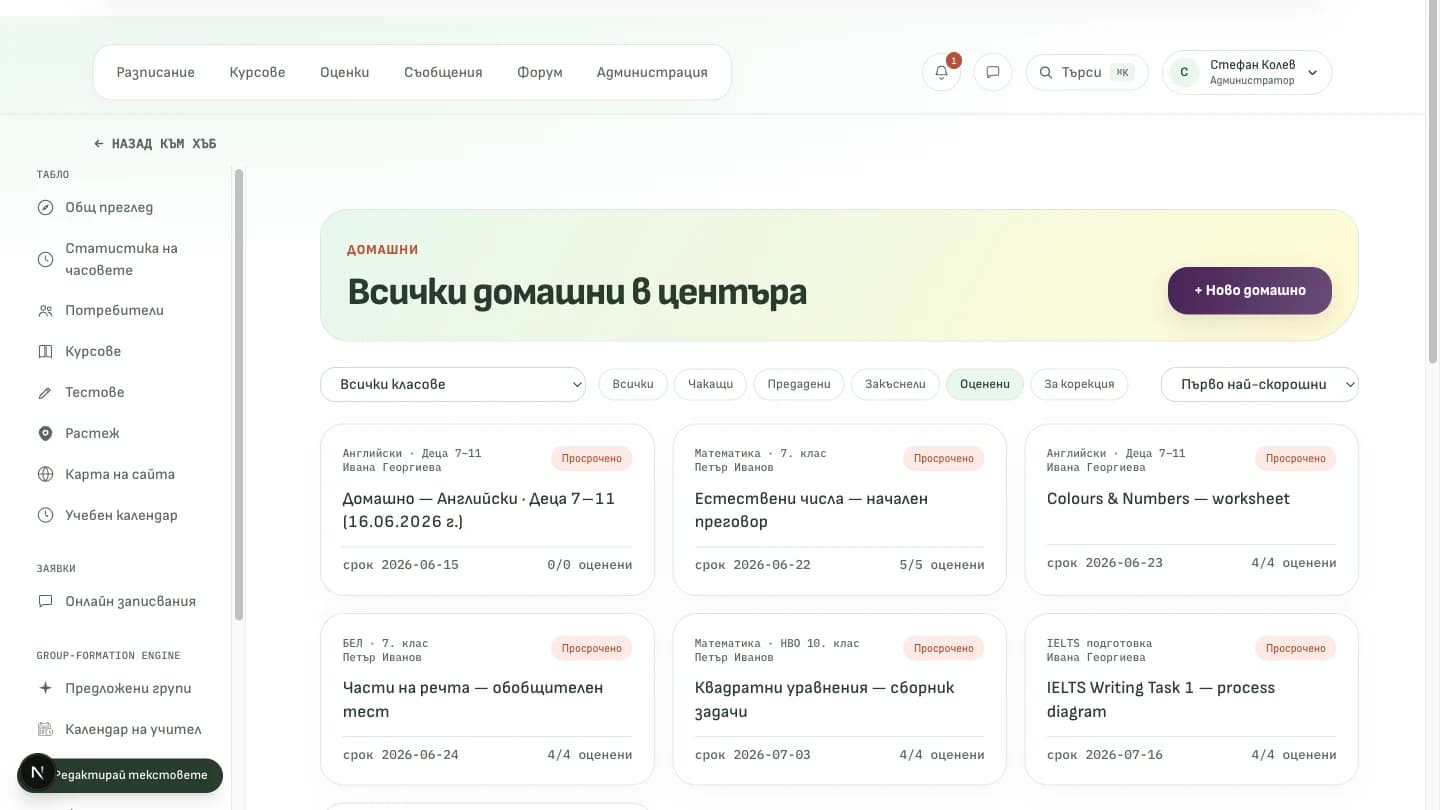Image resolution: width=1440 pixels, height=810 pixels.
Task: Open the Стефан Колев account dropdown chevron
Action: coord(1313,73)
